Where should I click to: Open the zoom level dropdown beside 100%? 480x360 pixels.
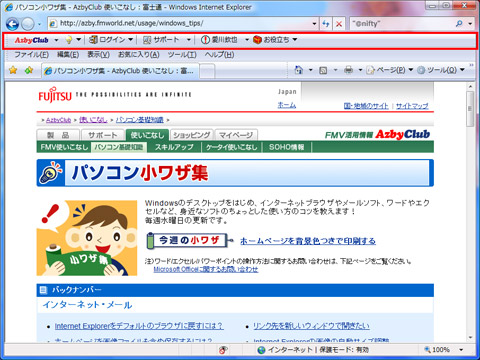(x=461, y=350)
